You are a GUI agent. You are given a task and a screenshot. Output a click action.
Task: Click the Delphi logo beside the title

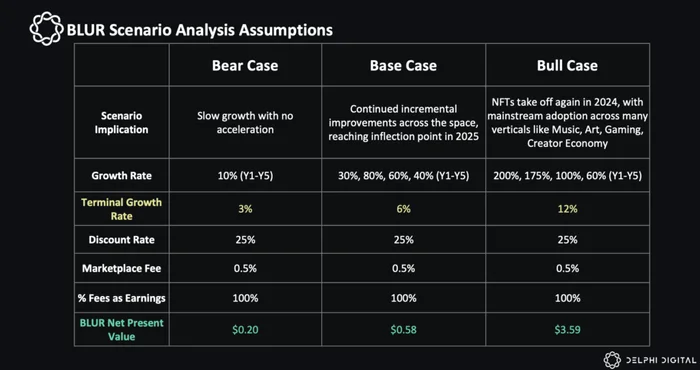46,29
